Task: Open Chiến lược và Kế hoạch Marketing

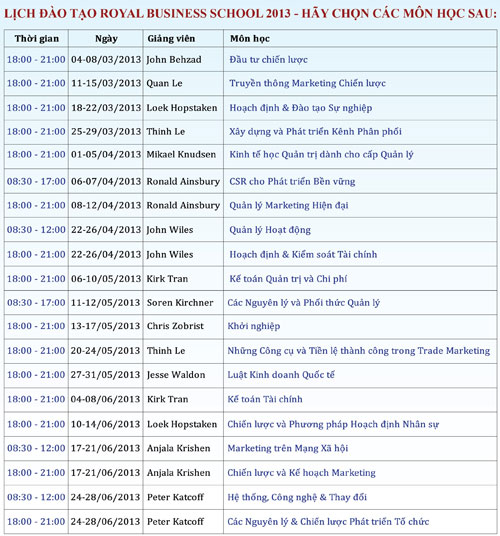Action: 301,473
